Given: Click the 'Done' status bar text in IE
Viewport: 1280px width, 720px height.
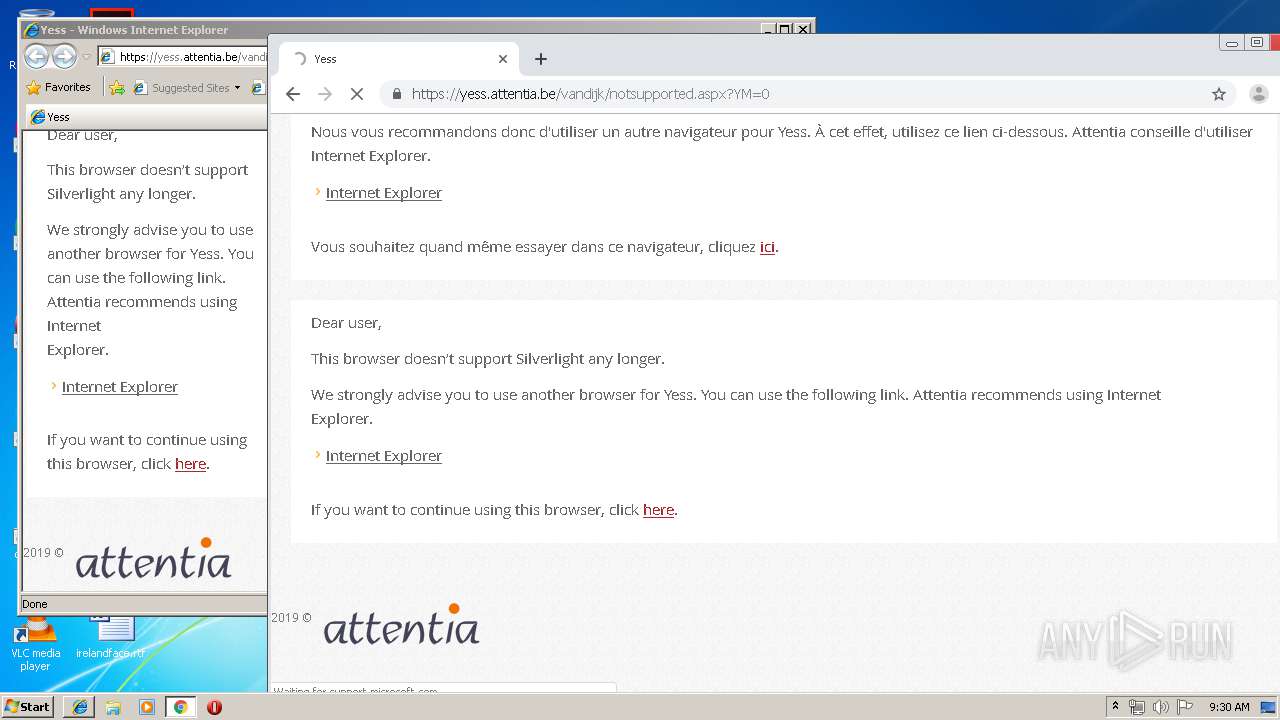Looking at the screenshot, I should 35,604.
